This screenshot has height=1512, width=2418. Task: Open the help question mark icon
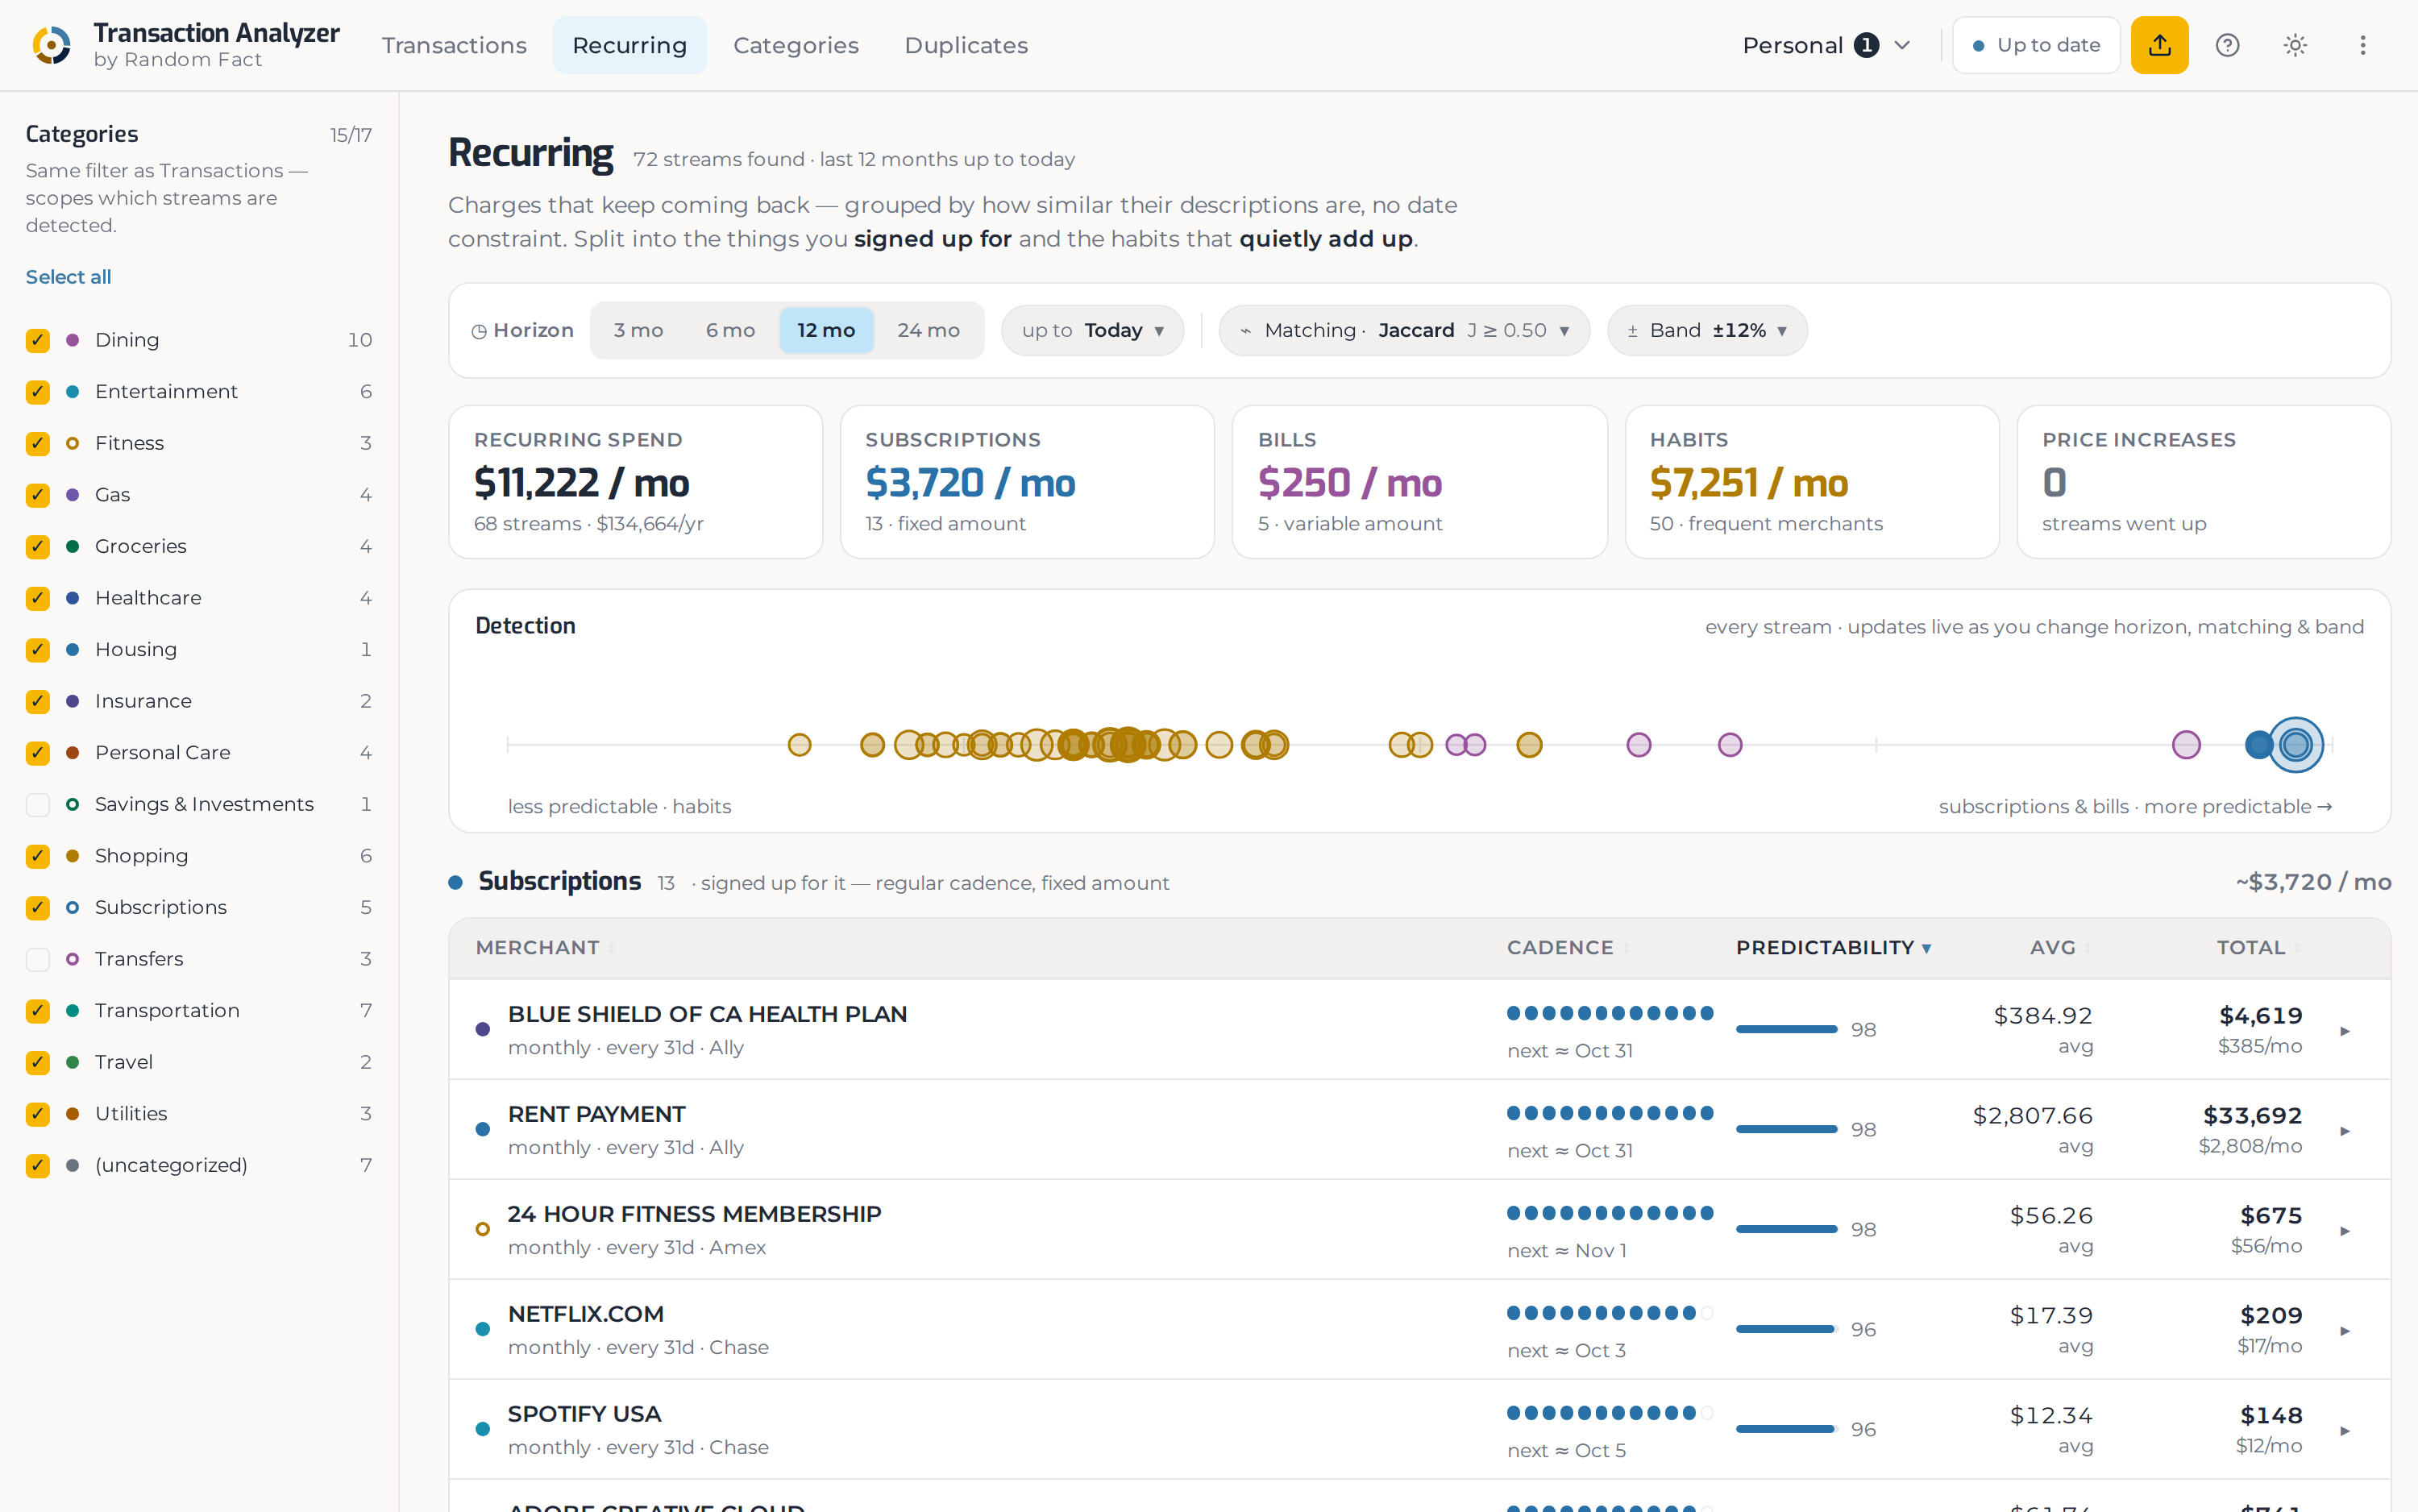[x=2227, y=45]
